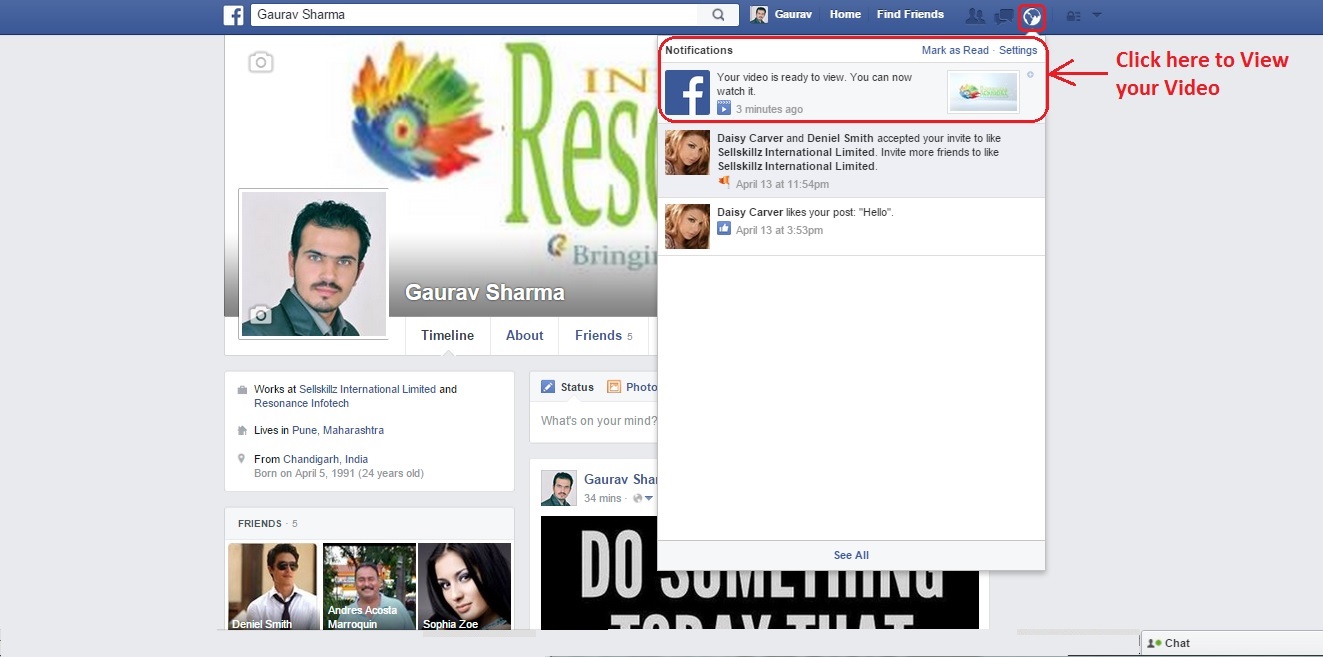
Task: Open the Facebook logo home icon
Action: (233, 15)
